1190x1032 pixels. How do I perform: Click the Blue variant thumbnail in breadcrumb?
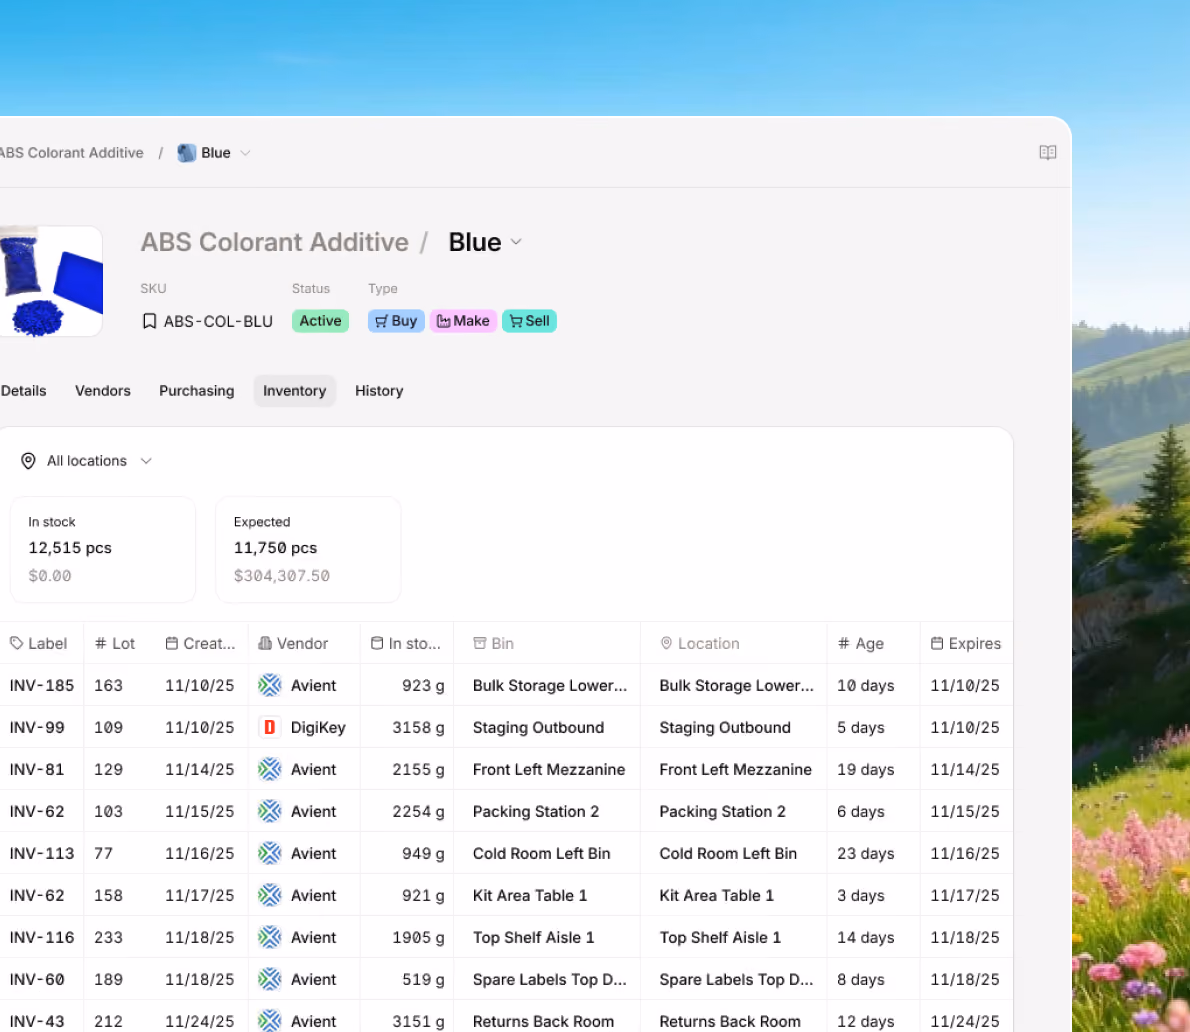[187, 153]
